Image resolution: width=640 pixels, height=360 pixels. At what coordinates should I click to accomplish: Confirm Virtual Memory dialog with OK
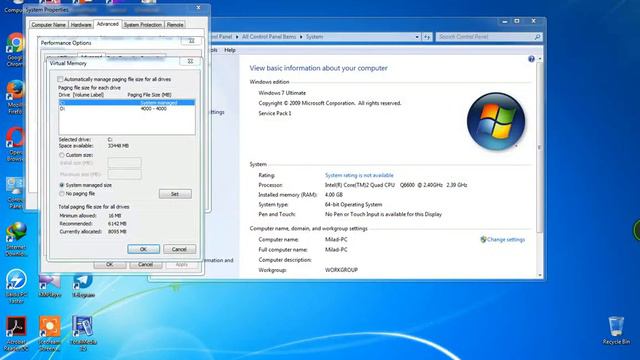click(x=143, y=249)
